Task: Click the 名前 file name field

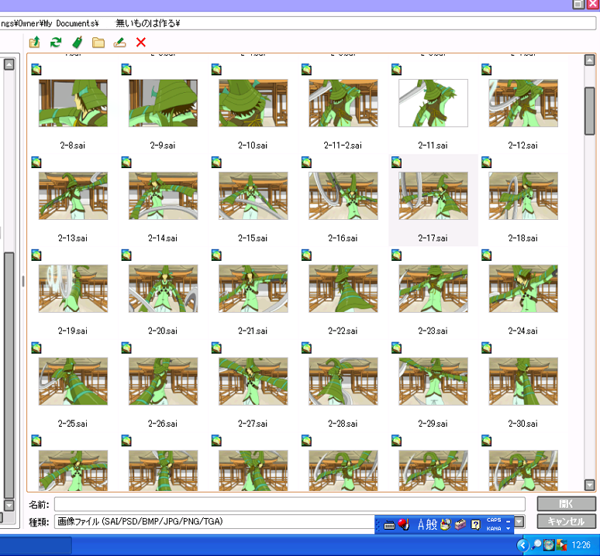Action: point(290,504)
